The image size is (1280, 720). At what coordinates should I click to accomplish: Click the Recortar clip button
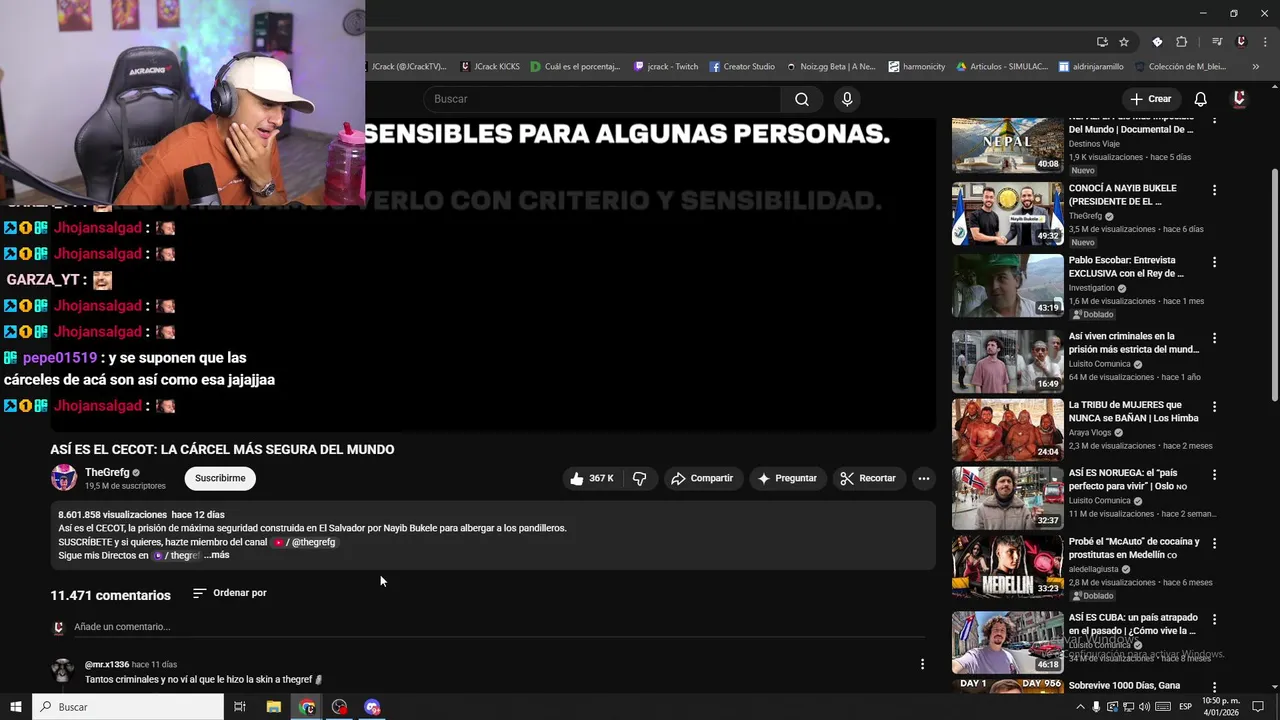pos(868,478)
